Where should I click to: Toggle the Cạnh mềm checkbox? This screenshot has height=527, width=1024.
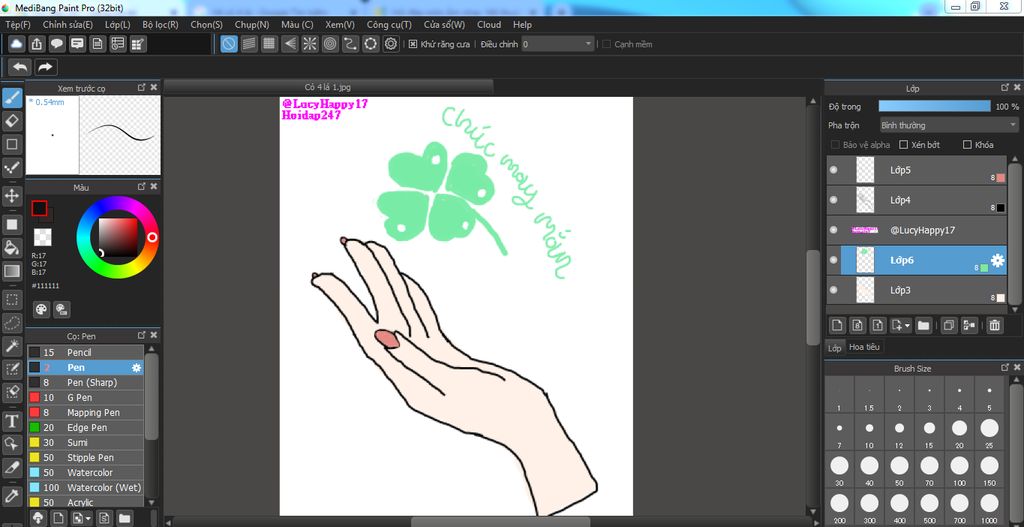click(607, 44)
